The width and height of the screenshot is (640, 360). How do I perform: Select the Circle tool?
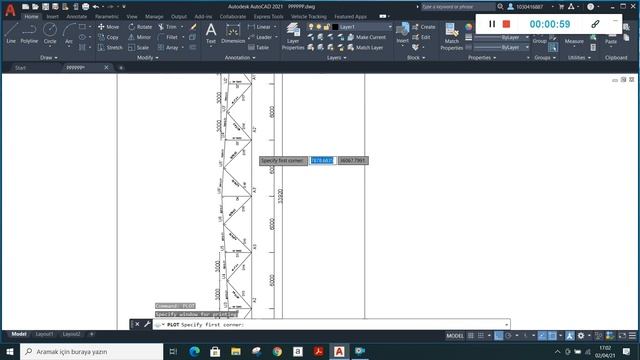50,33
